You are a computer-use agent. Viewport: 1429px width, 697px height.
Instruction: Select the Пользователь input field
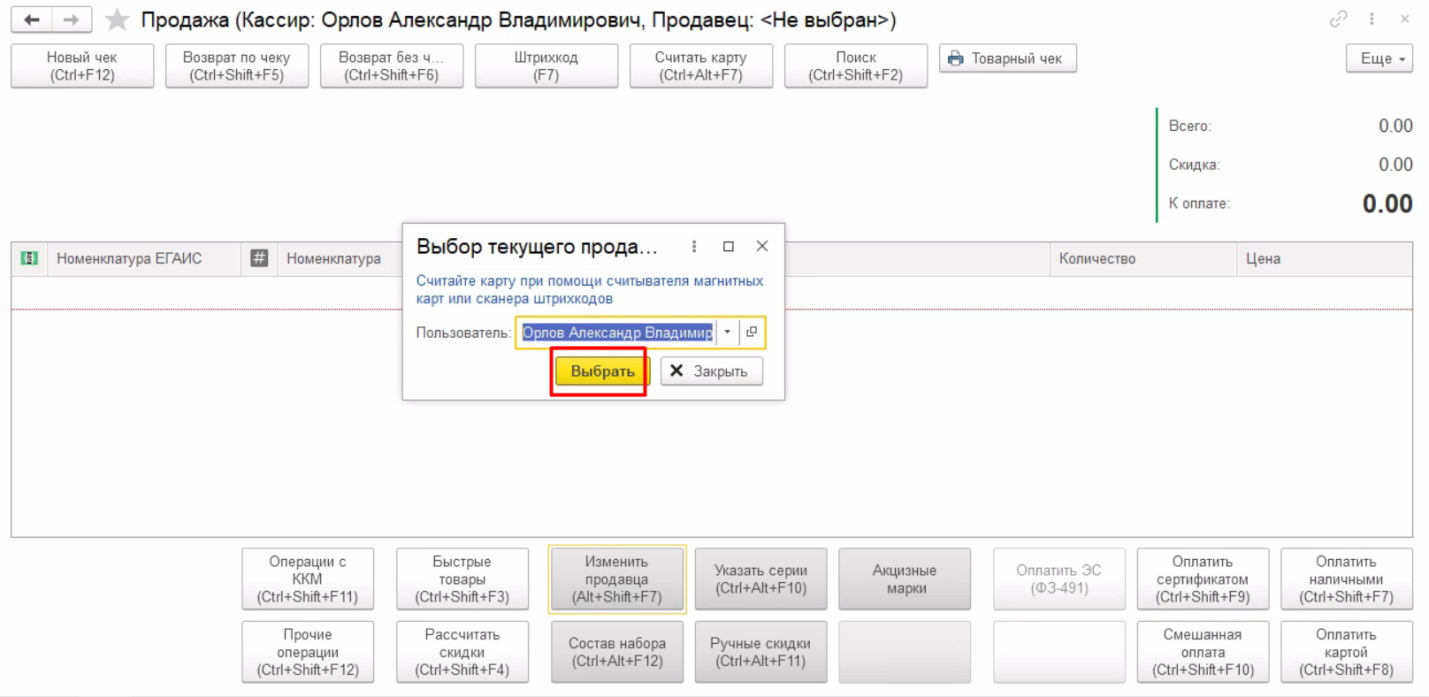(616, 332)
